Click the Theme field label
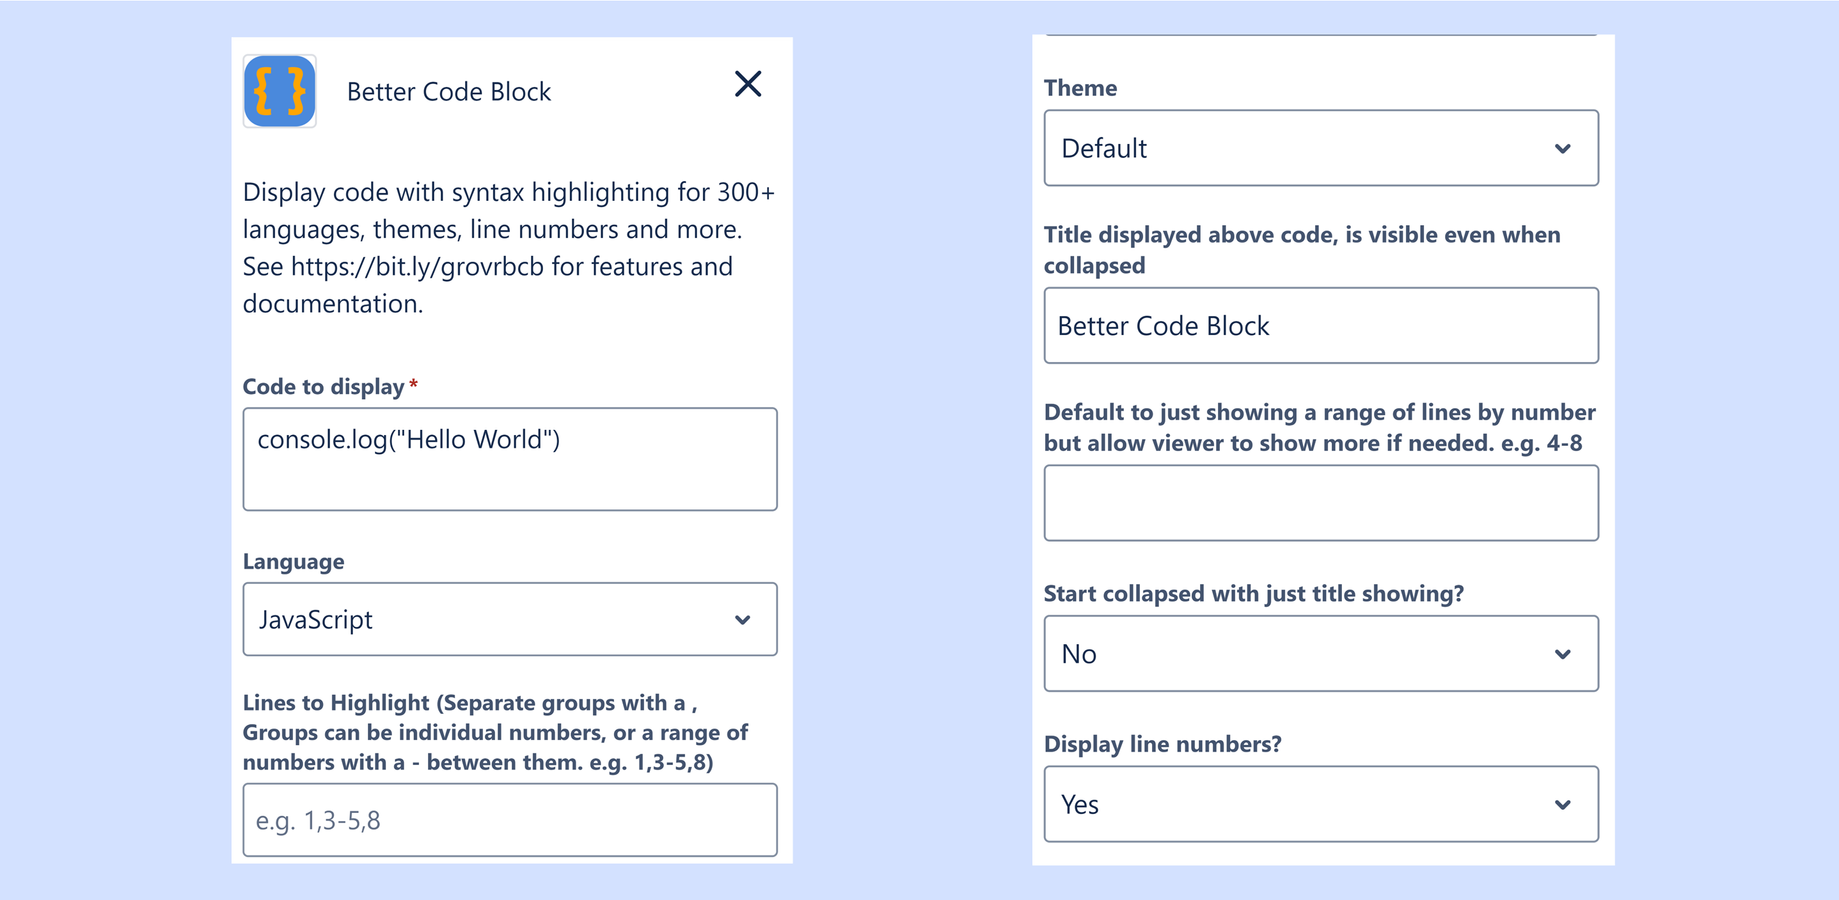Image resolution: width=1839 pixels, height=900 pixels. click(1080, 88)
